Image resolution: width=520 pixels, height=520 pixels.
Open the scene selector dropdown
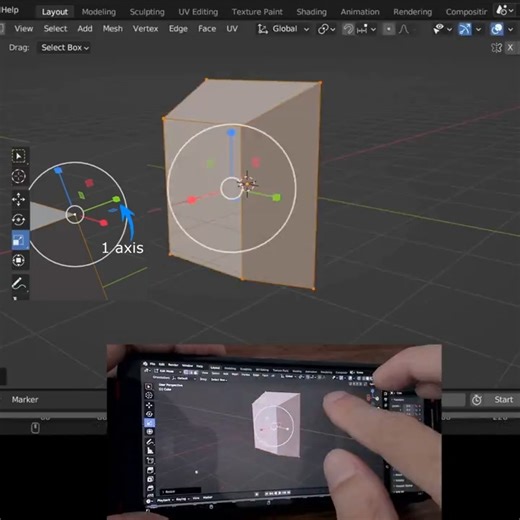click(505, 10)
